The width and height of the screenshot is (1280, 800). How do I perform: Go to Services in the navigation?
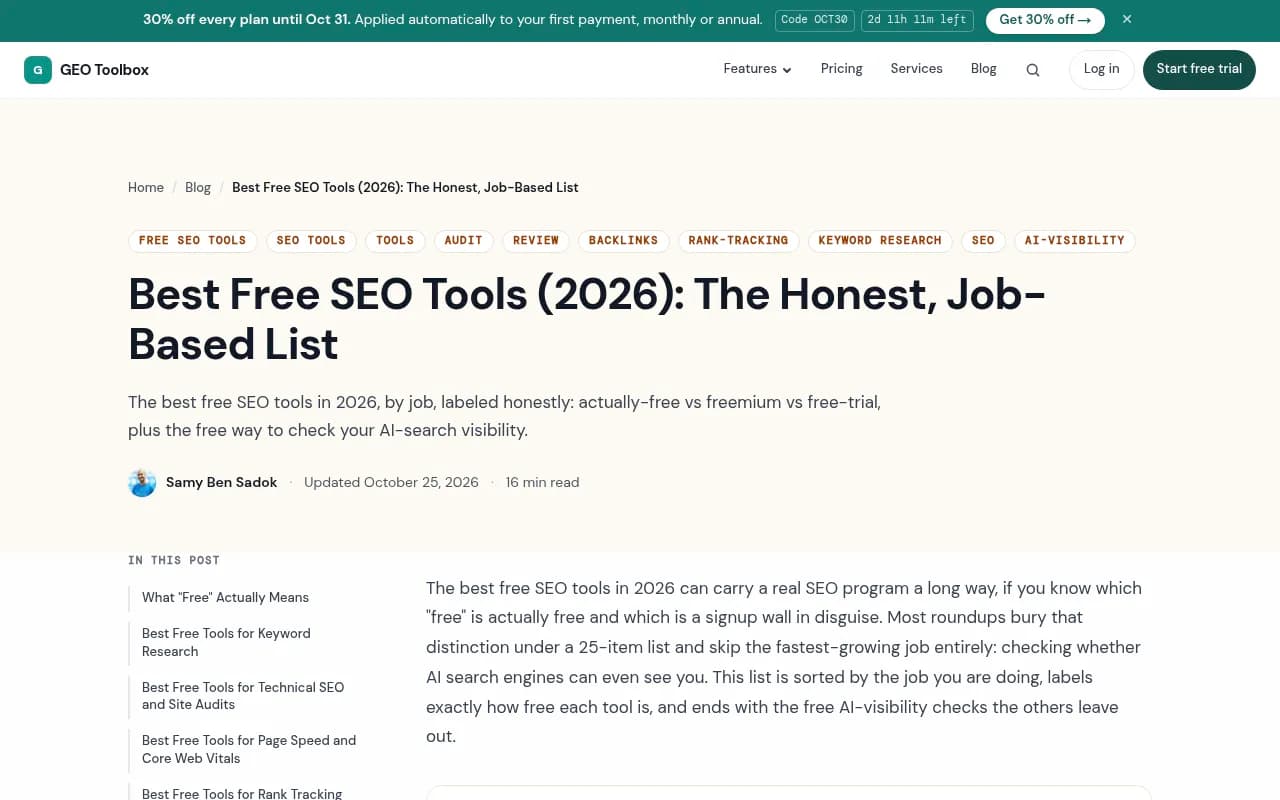click(916, 69)
